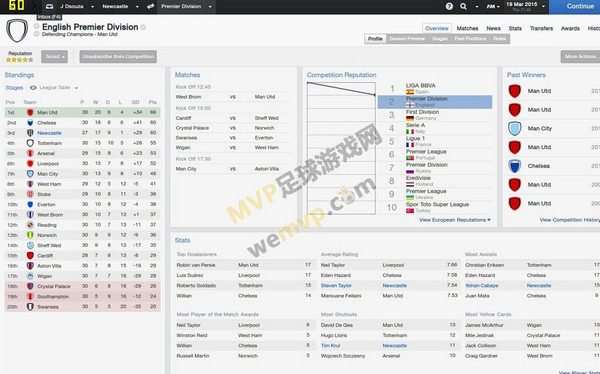Image resolution: width=600 pixels, height=374 pixels.
Task: Click James McArthur in Most Yellow Cards
Action: [x=484, y=325]
